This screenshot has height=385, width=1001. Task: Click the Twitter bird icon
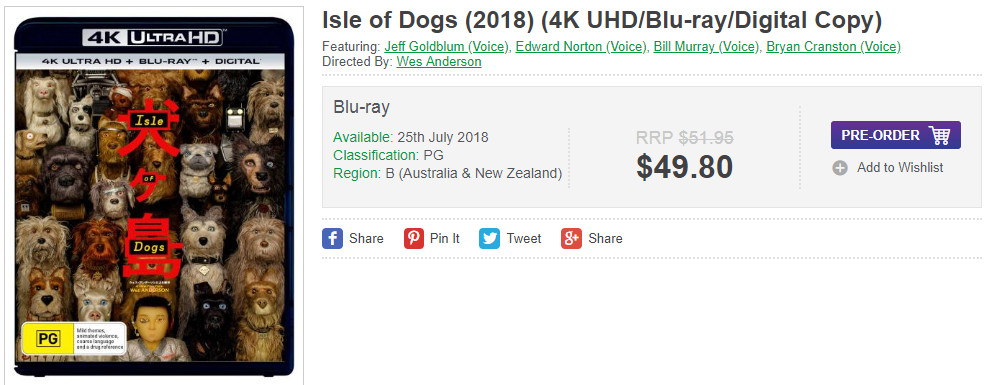(490, 239)
